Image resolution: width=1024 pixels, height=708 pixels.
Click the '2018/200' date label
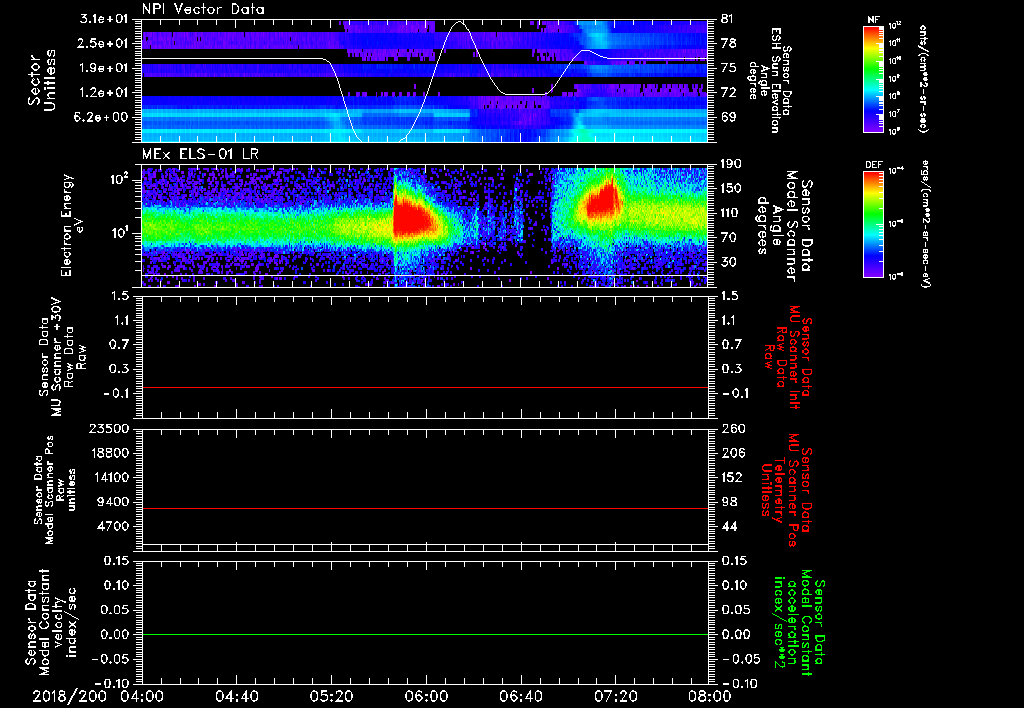coord(69,696)
